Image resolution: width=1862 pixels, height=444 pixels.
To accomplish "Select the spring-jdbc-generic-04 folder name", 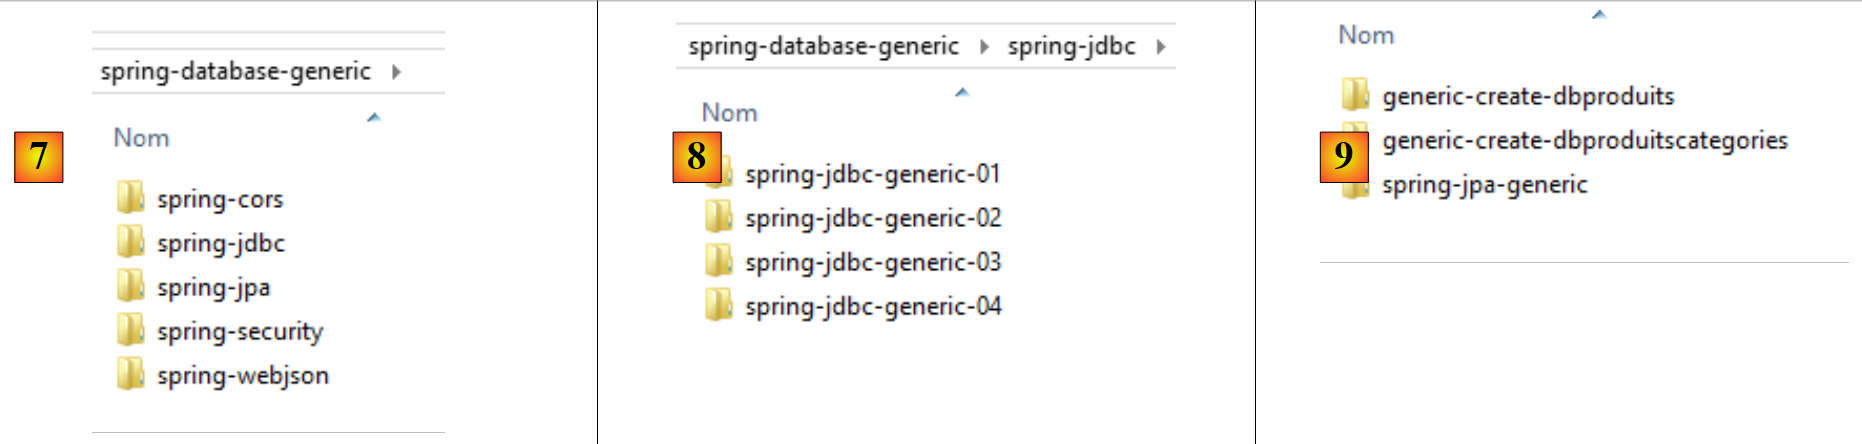I will [873, 306].
